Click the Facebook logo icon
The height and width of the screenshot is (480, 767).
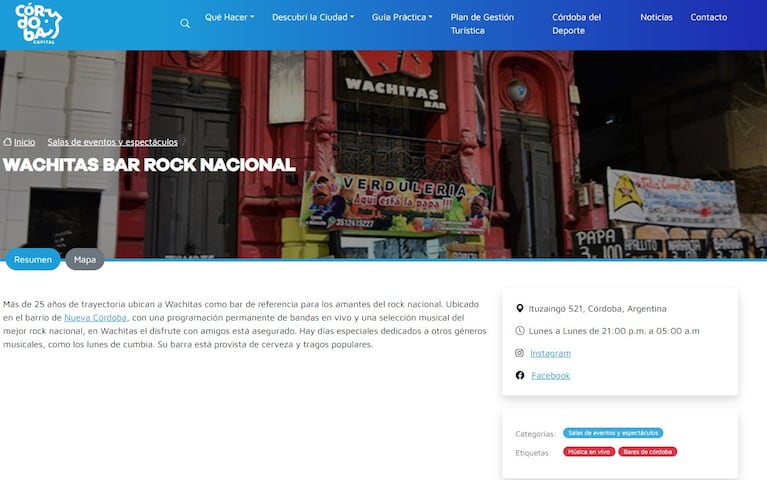[519, 375]
